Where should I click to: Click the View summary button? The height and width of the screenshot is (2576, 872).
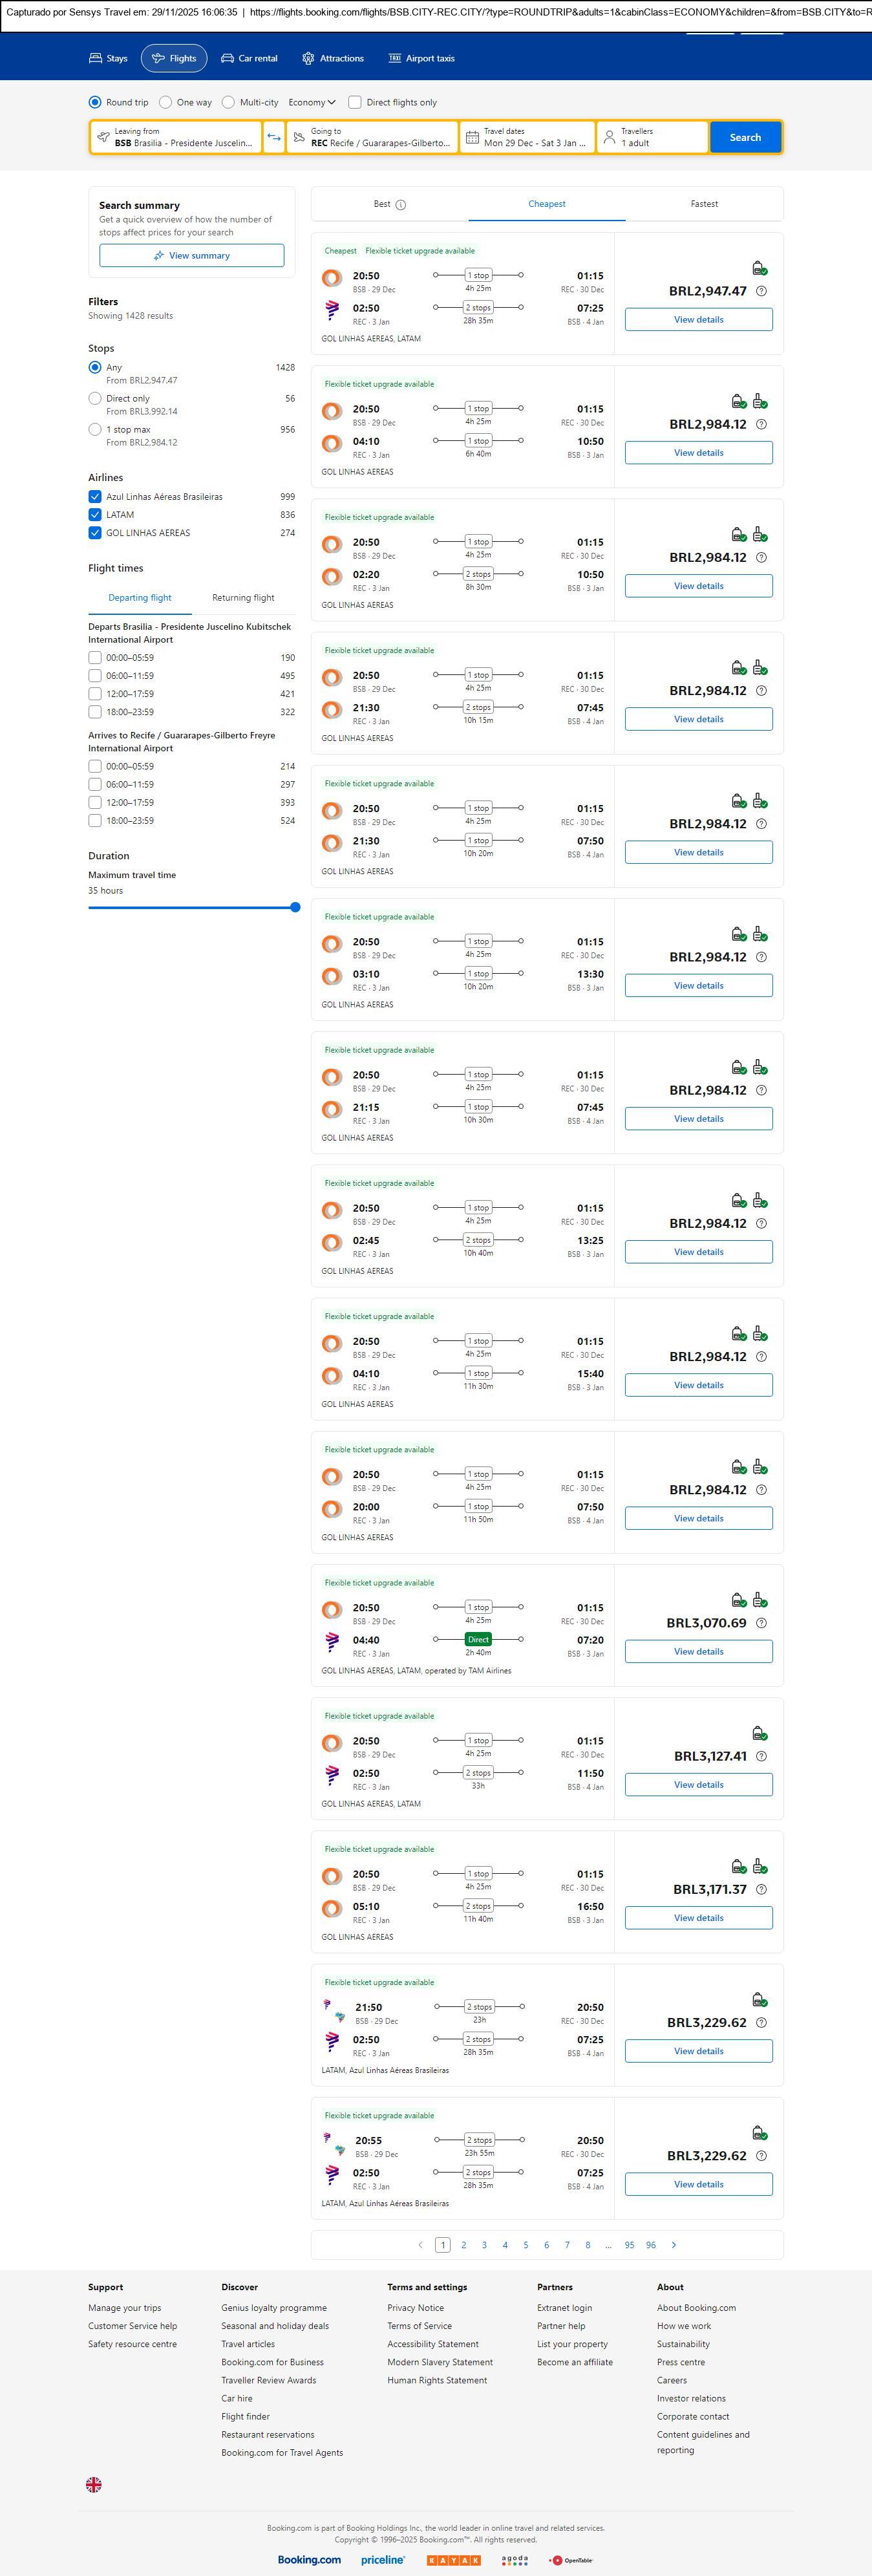click(191, 256)
